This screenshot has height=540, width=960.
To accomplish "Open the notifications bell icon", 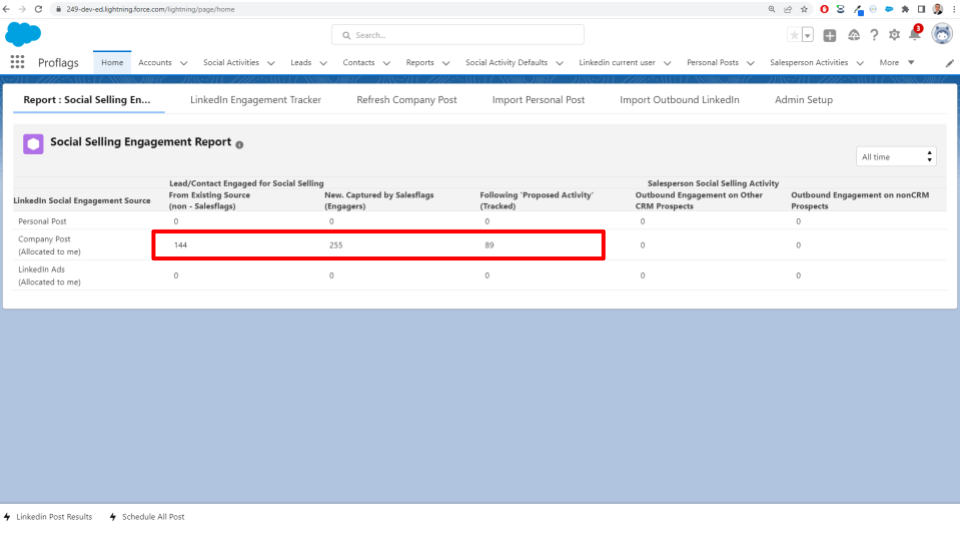I will (915, 34).
